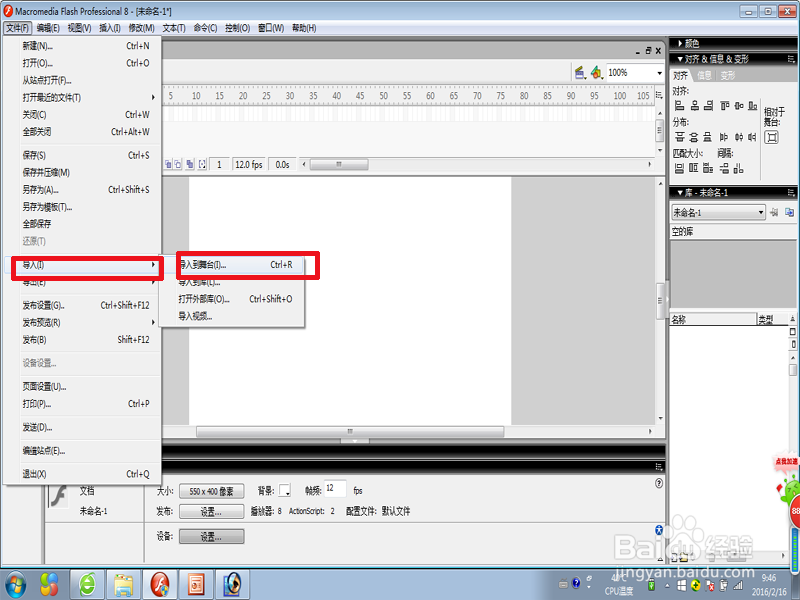Open Flash icon in taskbar
Image resolution: width=800 pixels, height=600 pixels.
click(159, 585)
